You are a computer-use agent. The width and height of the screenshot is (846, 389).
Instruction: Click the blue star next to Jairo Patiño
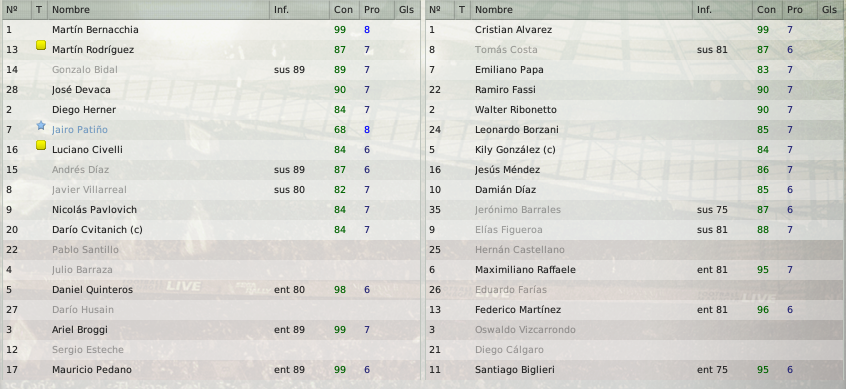pyautogui.click(x=41, y=126)
